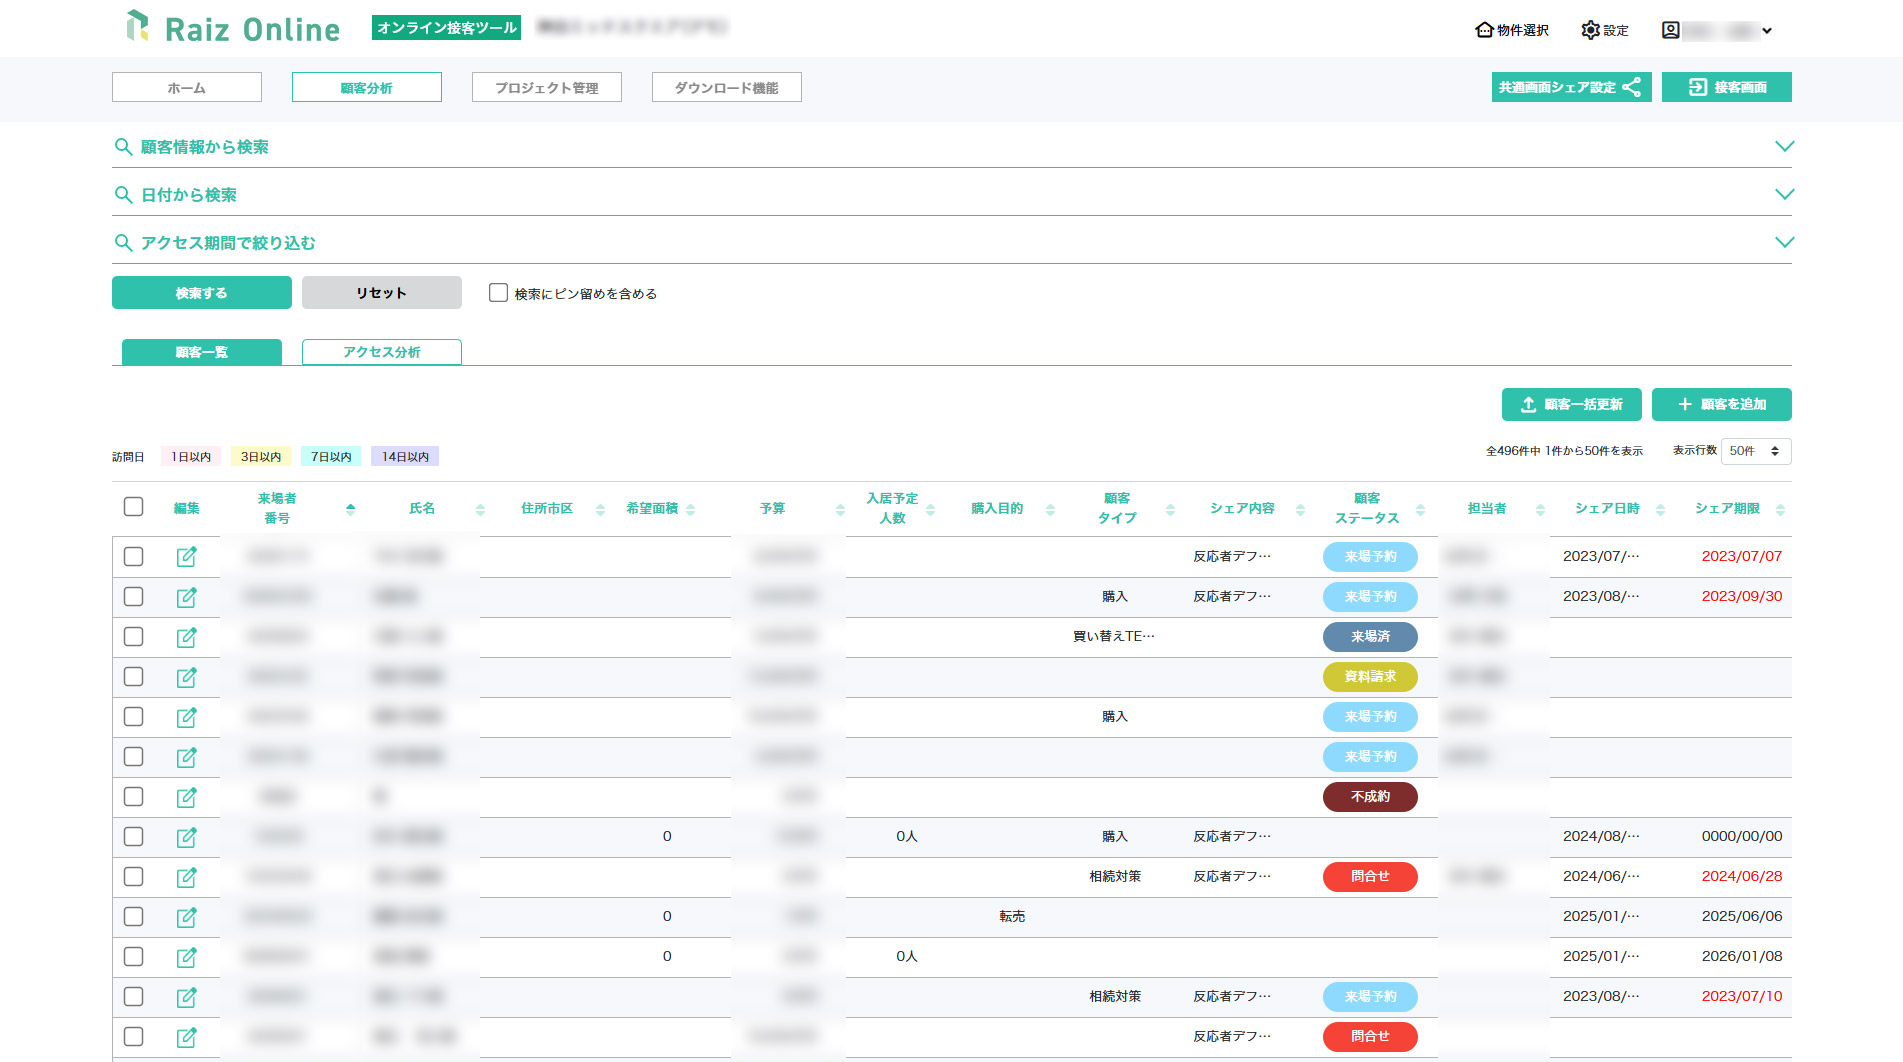Click the user account icon top right
1903x1062 pixels.
[1669, 30]
